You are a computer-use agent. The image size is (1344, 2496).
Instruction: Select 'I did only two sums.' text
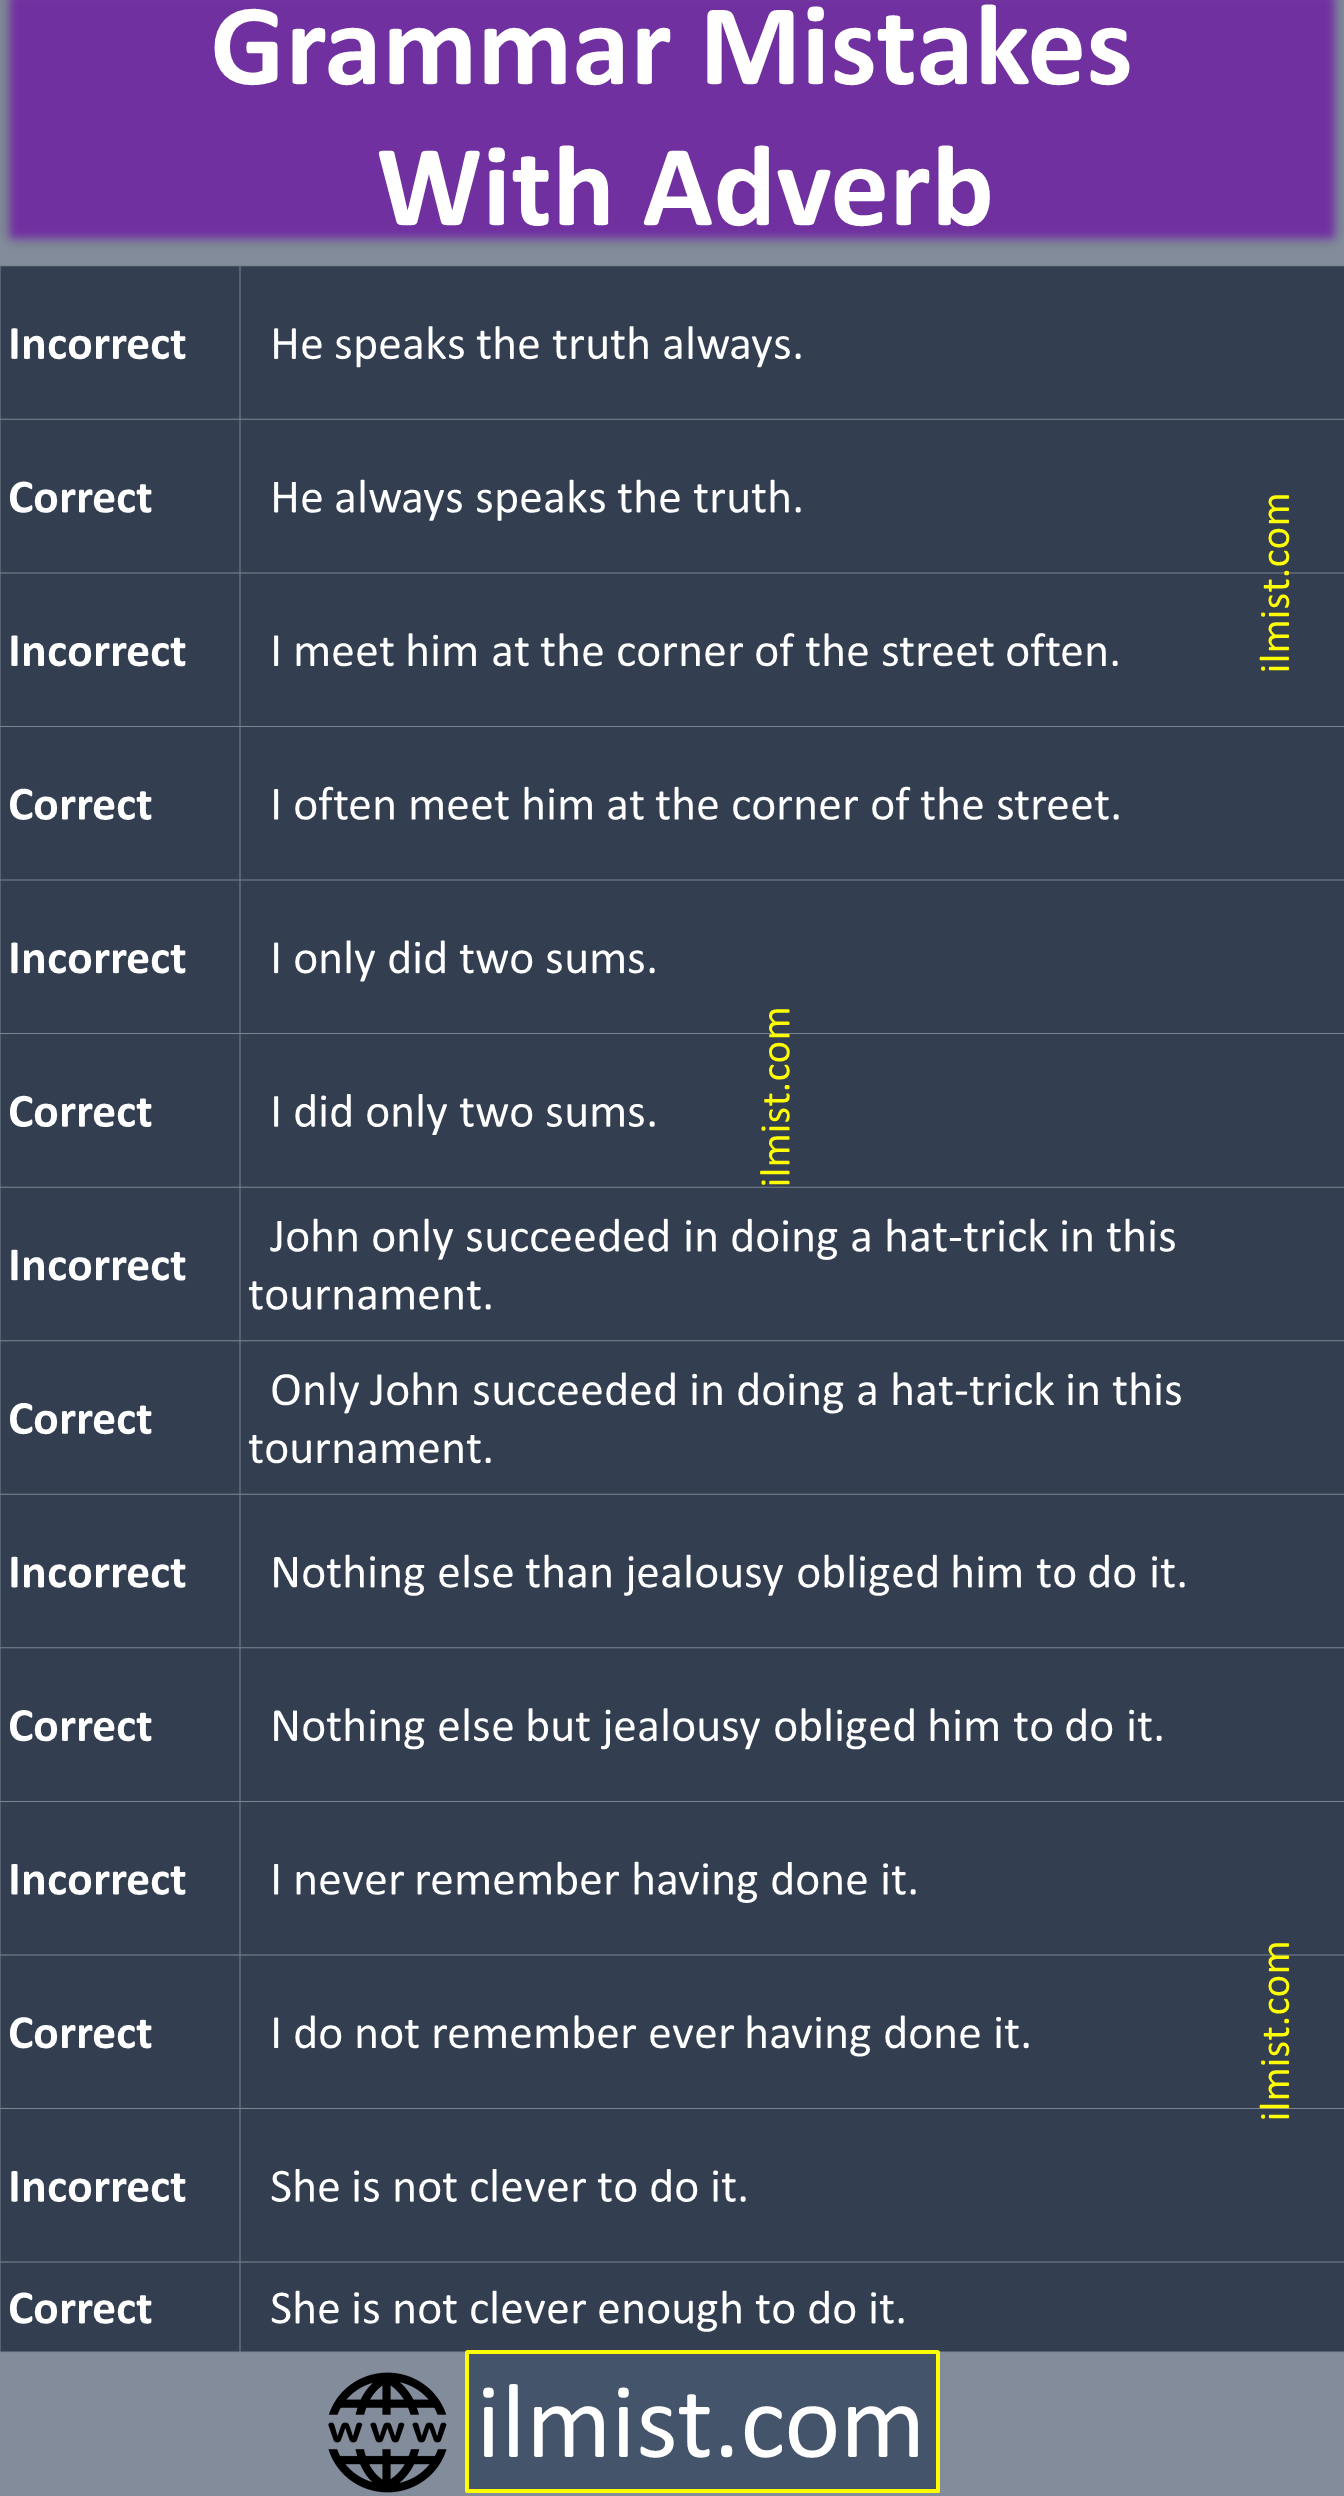point(464,1112)
